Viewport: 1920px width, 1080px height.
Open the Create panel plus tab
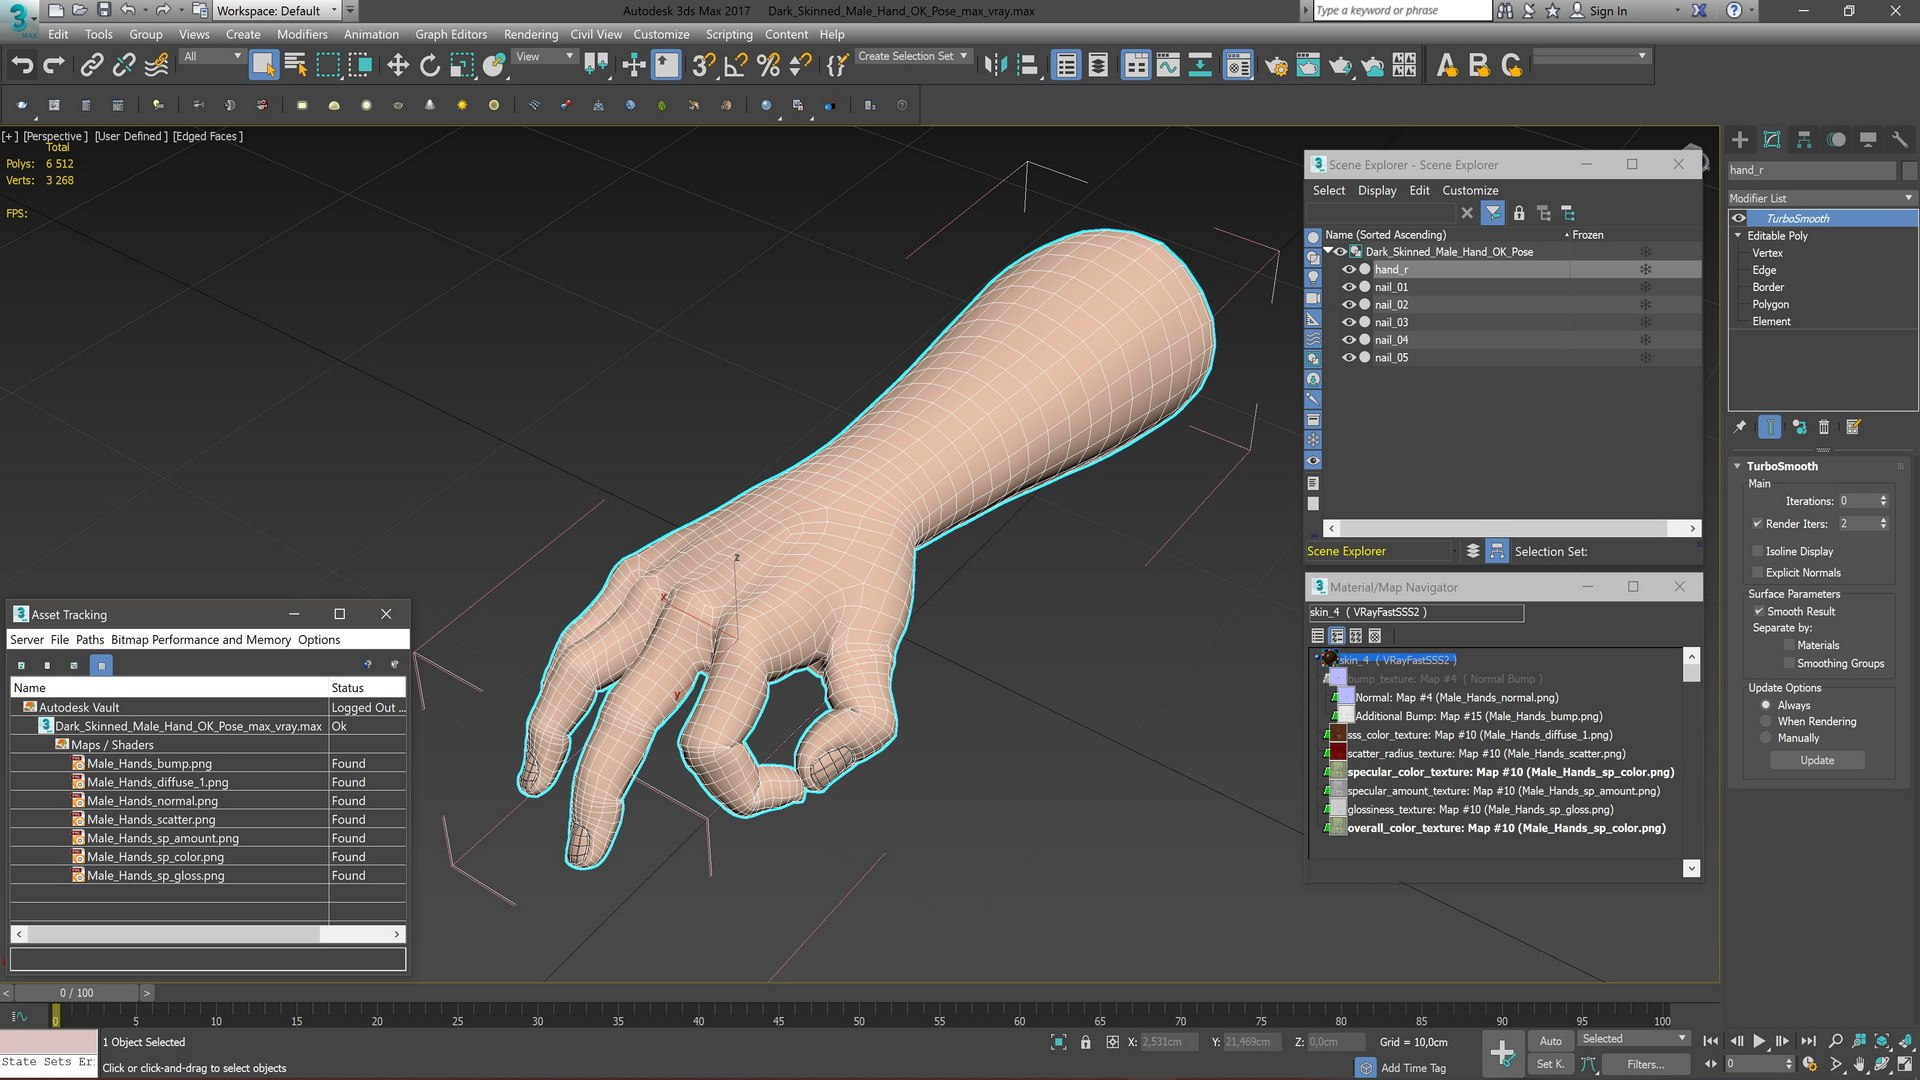pos(1740,140)
